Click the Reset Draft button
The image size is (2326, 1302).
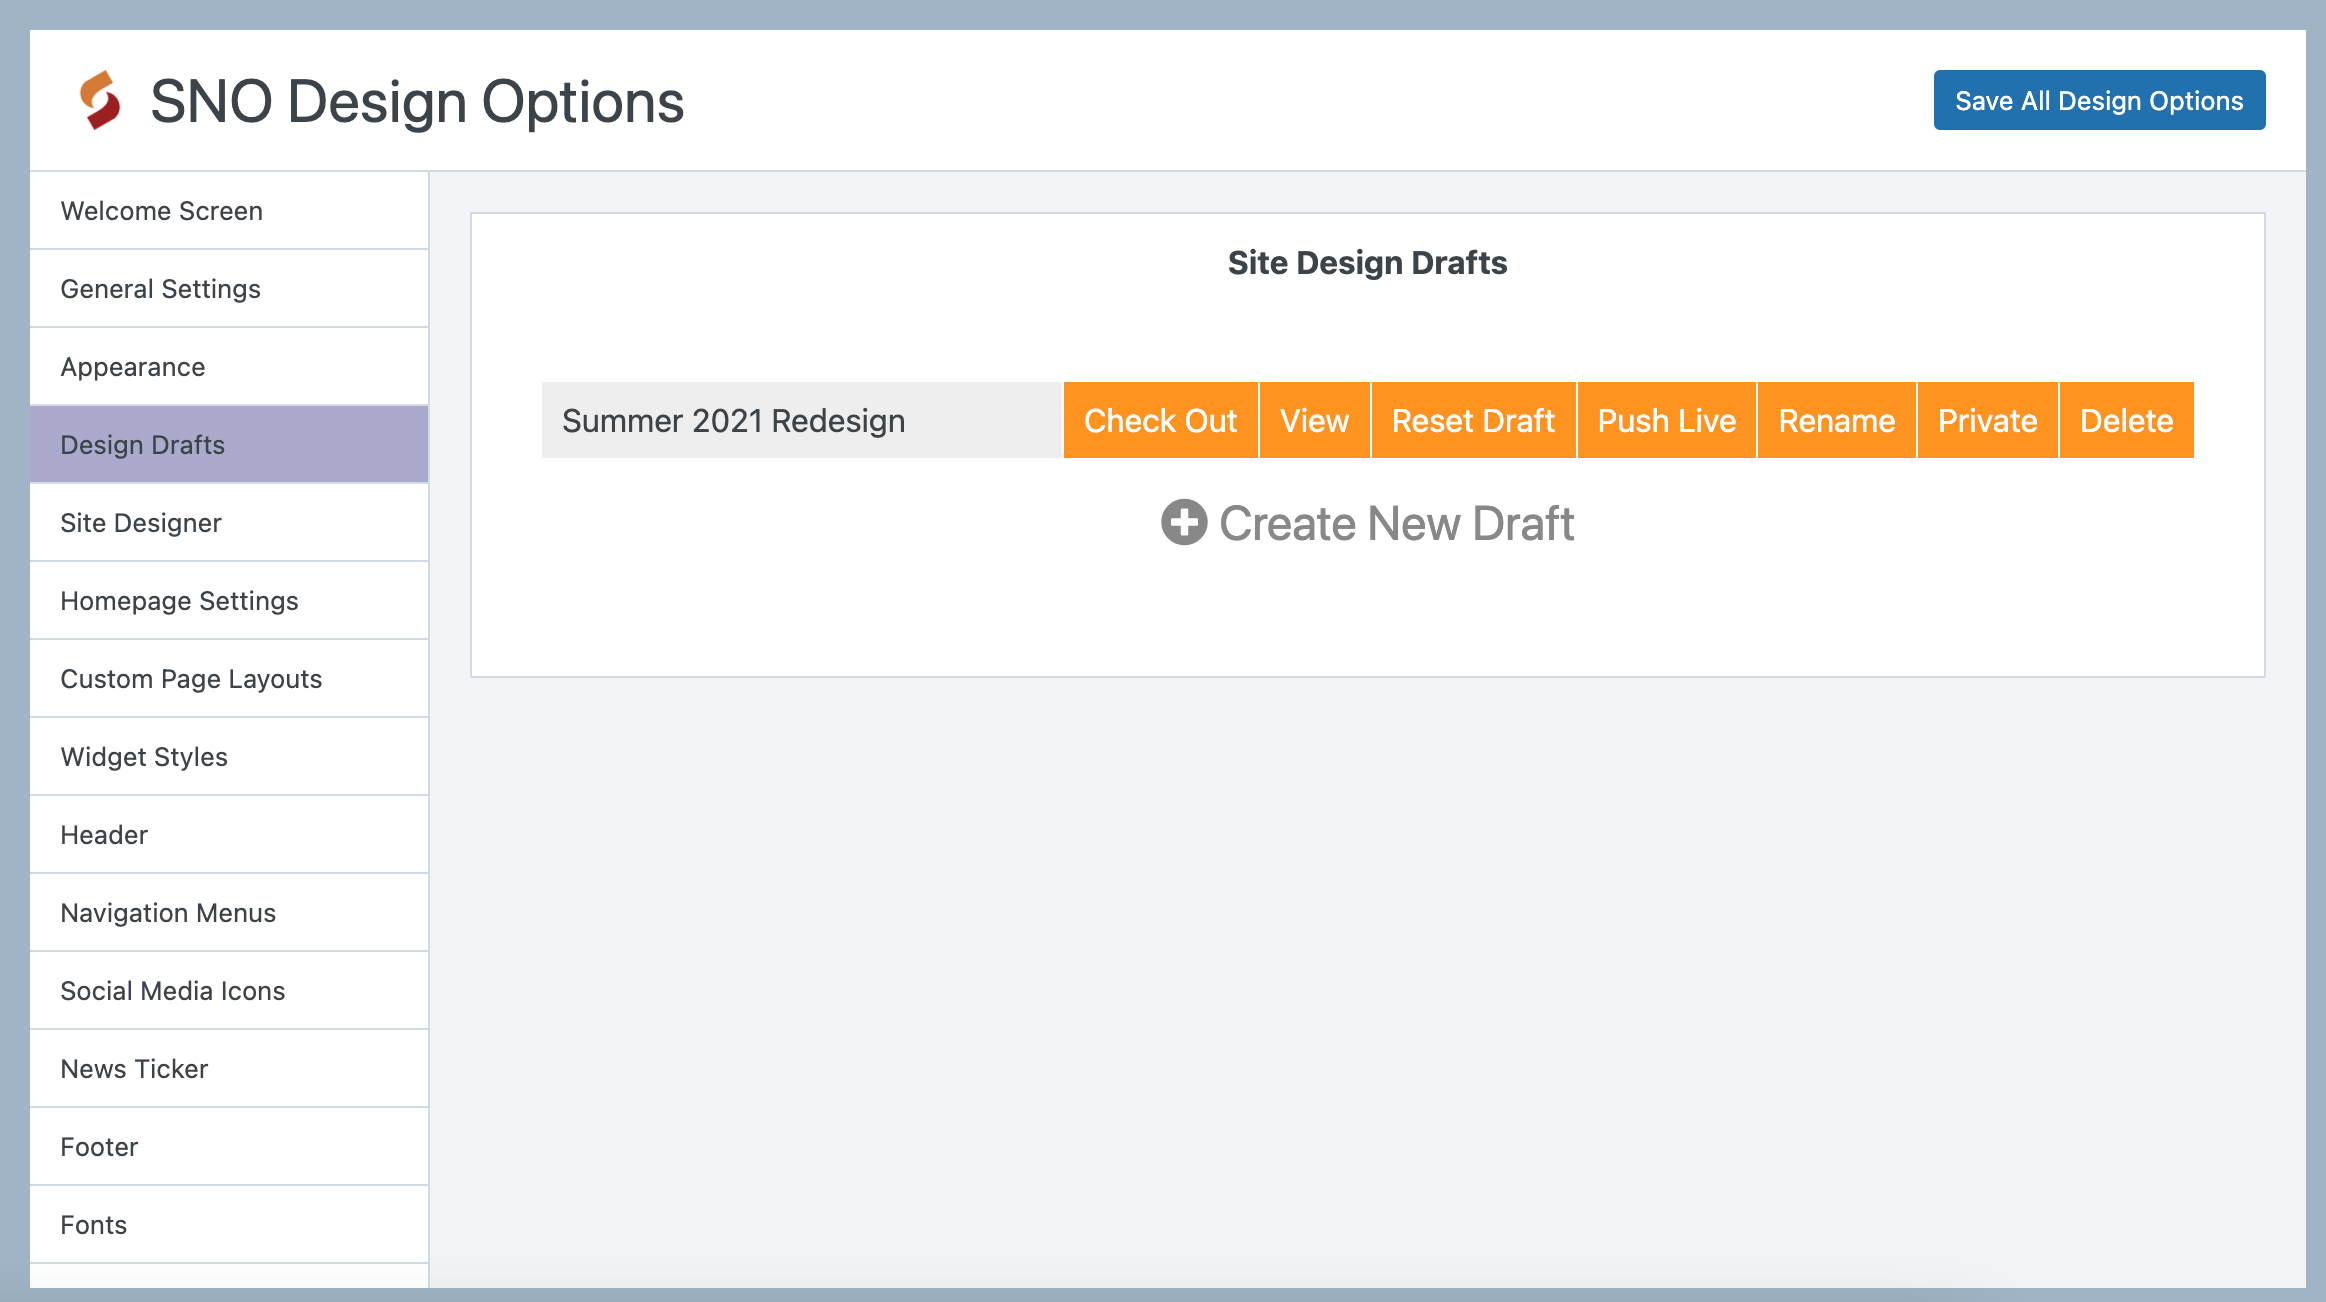tap(1473, 420)
